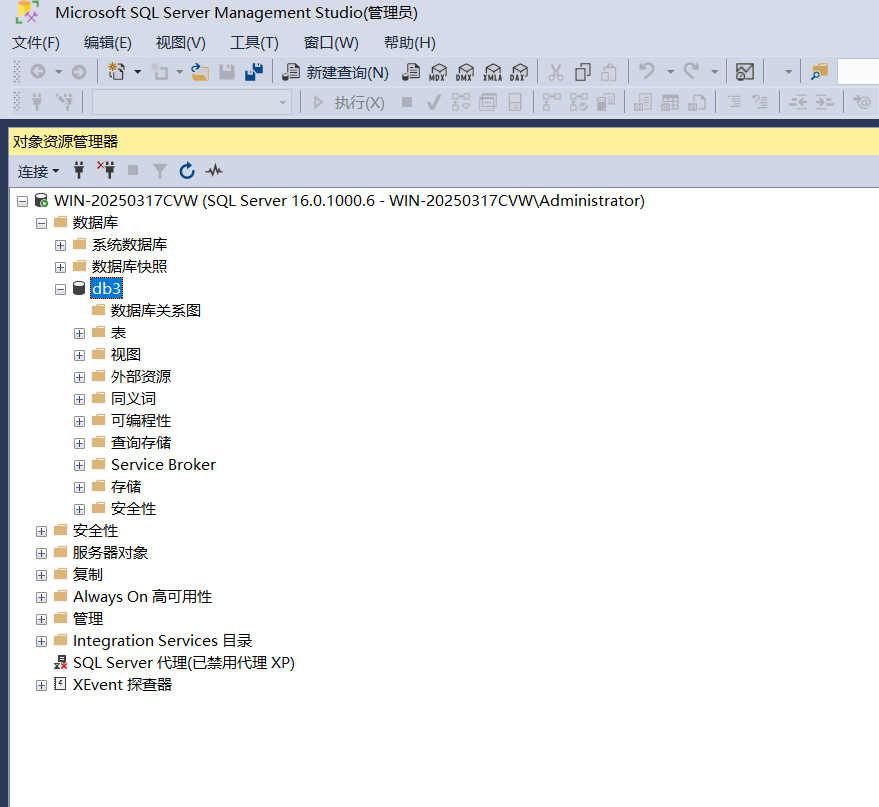Click the undo arrow icon

click(x=647, y=71)
